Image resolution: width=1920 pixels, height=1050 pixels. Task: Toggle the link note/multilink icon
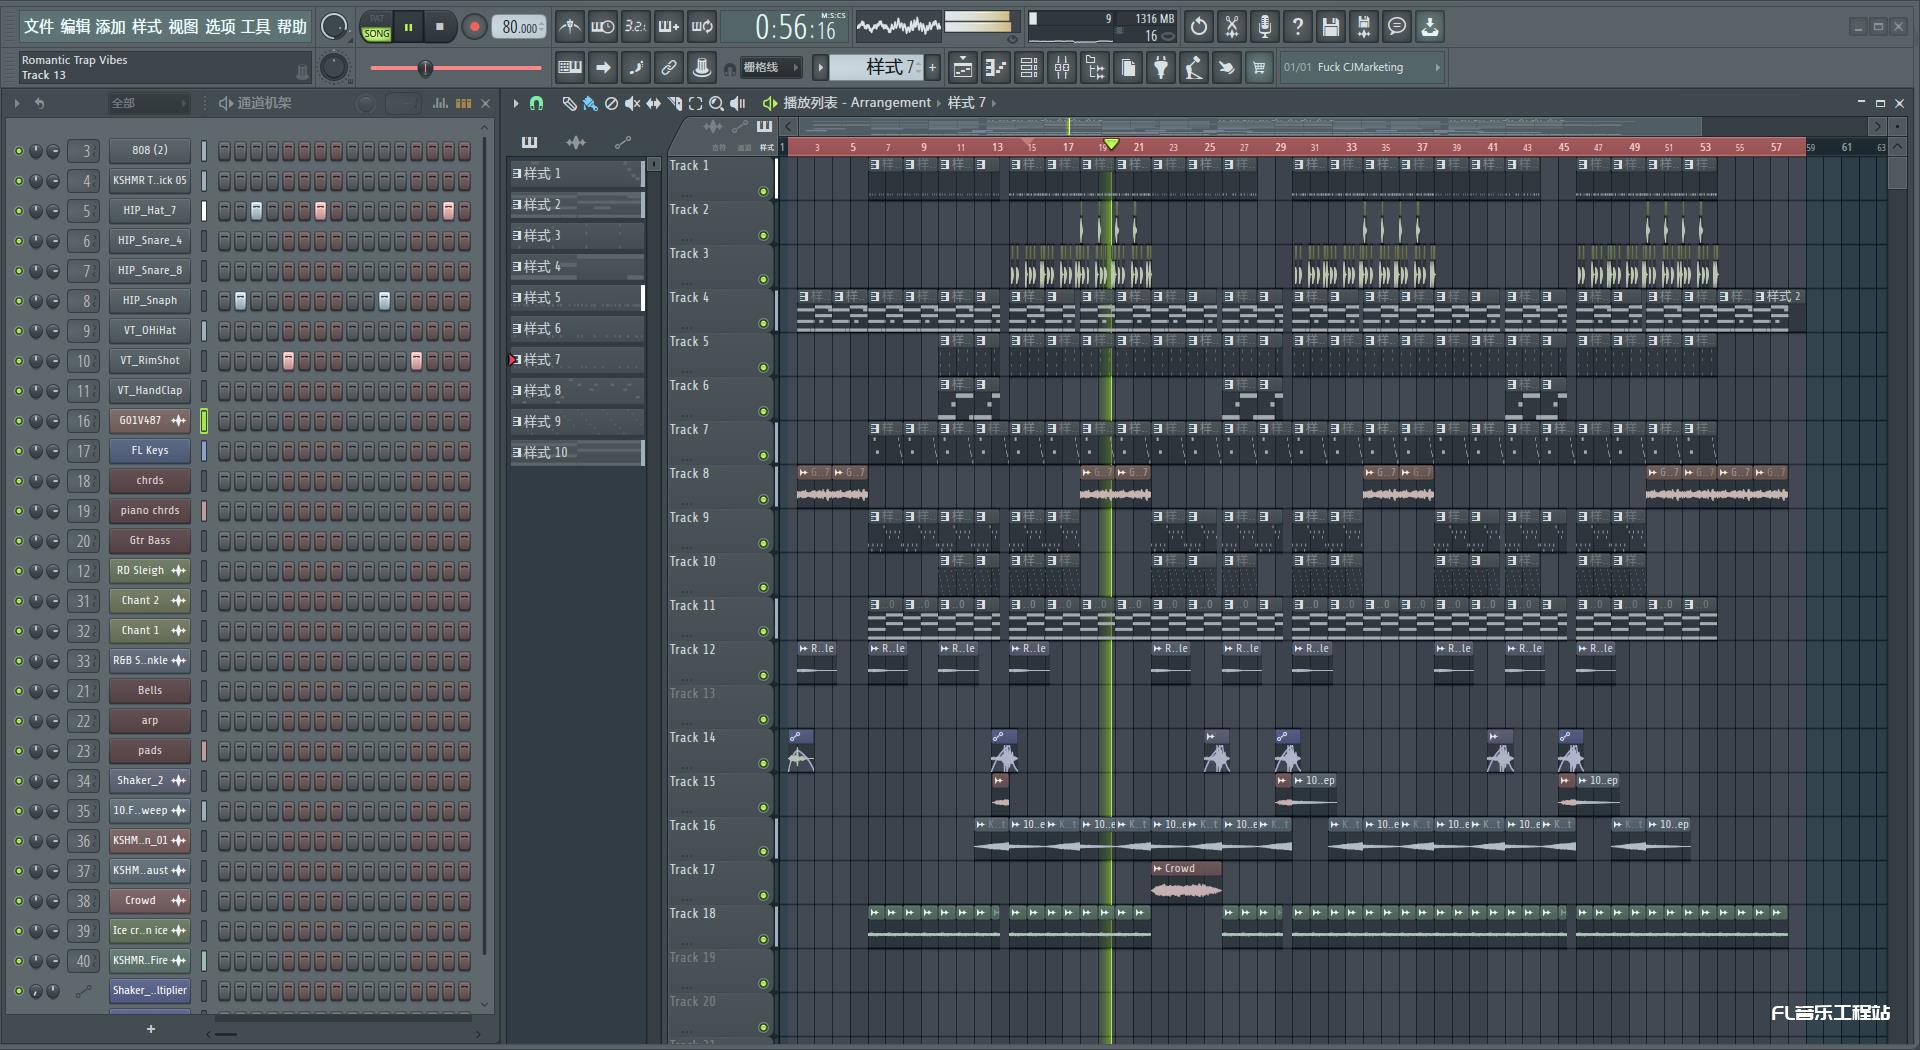click(x=668, y=68)
